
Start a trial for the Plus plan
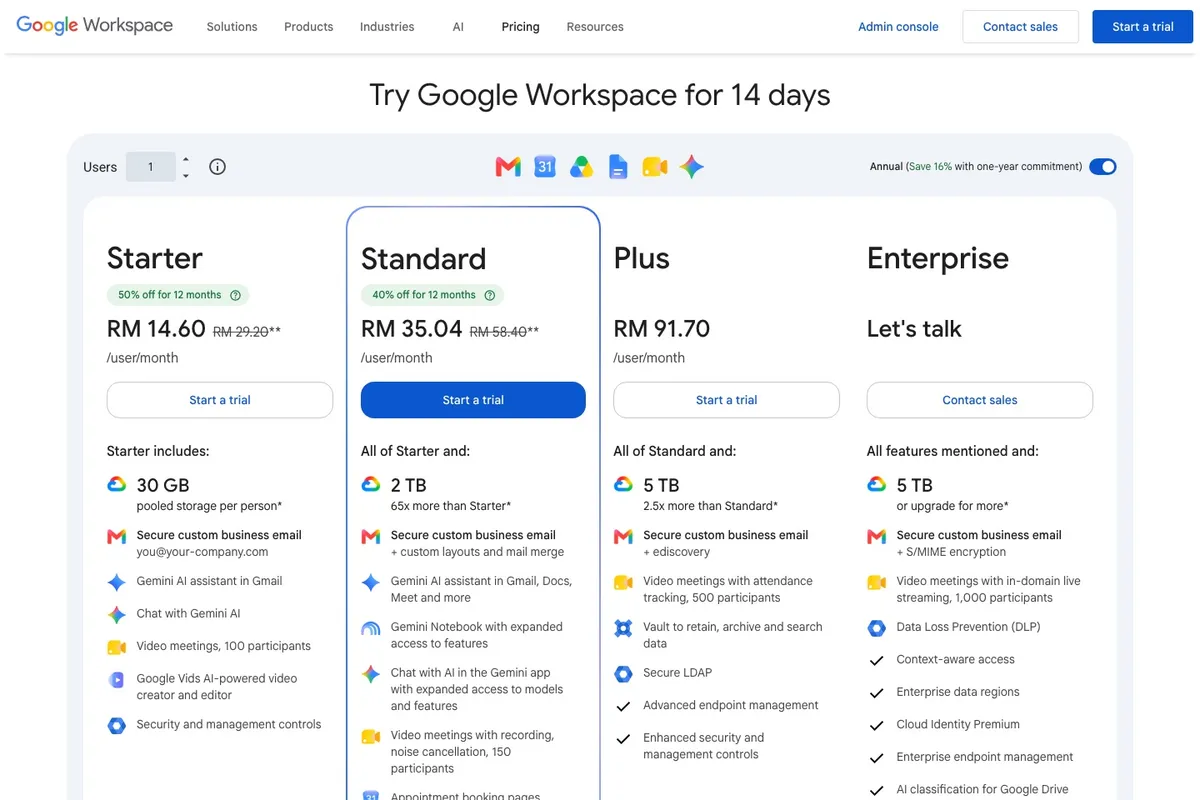click(x=726, y=400)
